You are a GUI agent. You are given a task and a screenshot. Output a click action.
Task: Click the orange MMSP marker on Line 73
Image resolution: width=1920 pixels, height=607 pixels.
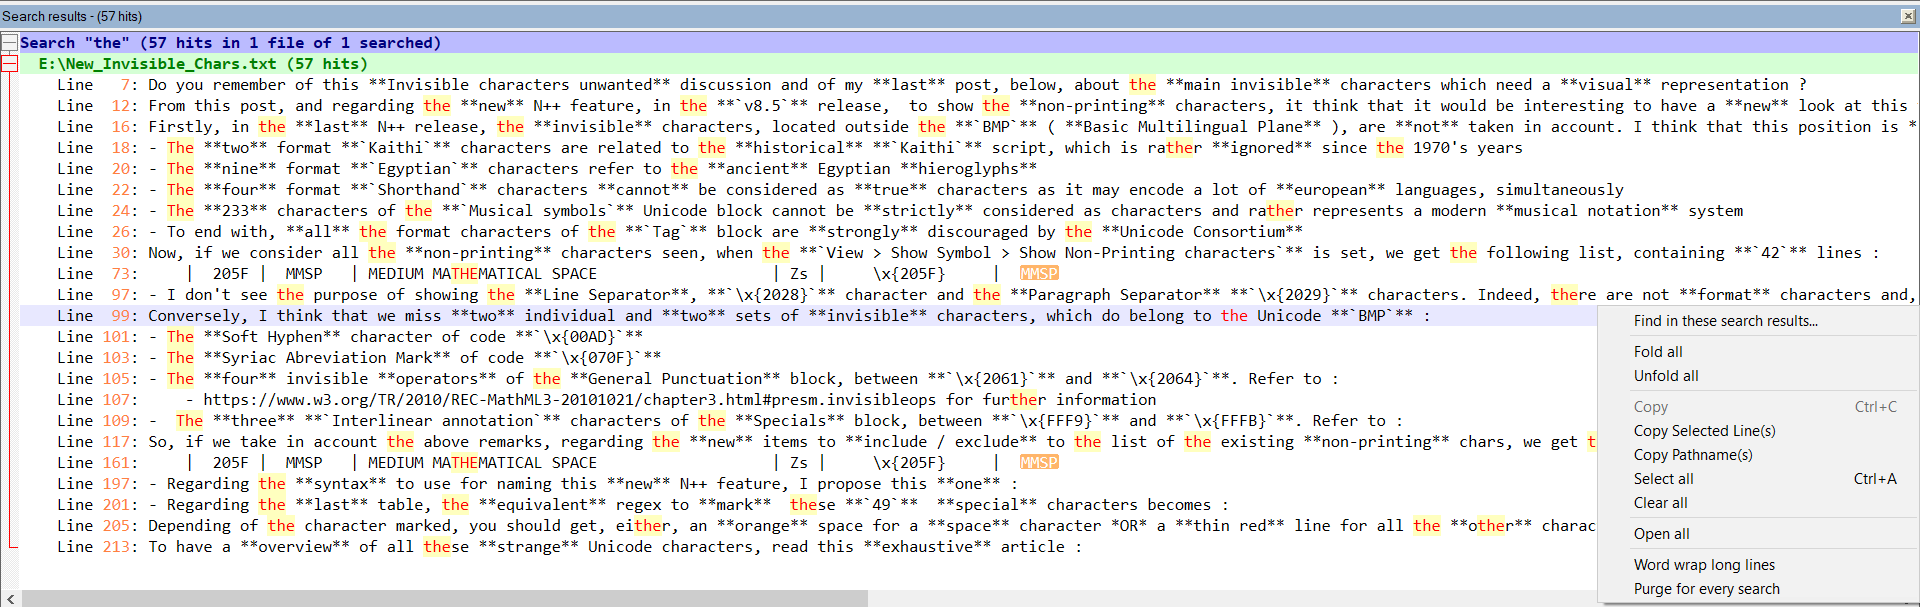click(1038, 274)
